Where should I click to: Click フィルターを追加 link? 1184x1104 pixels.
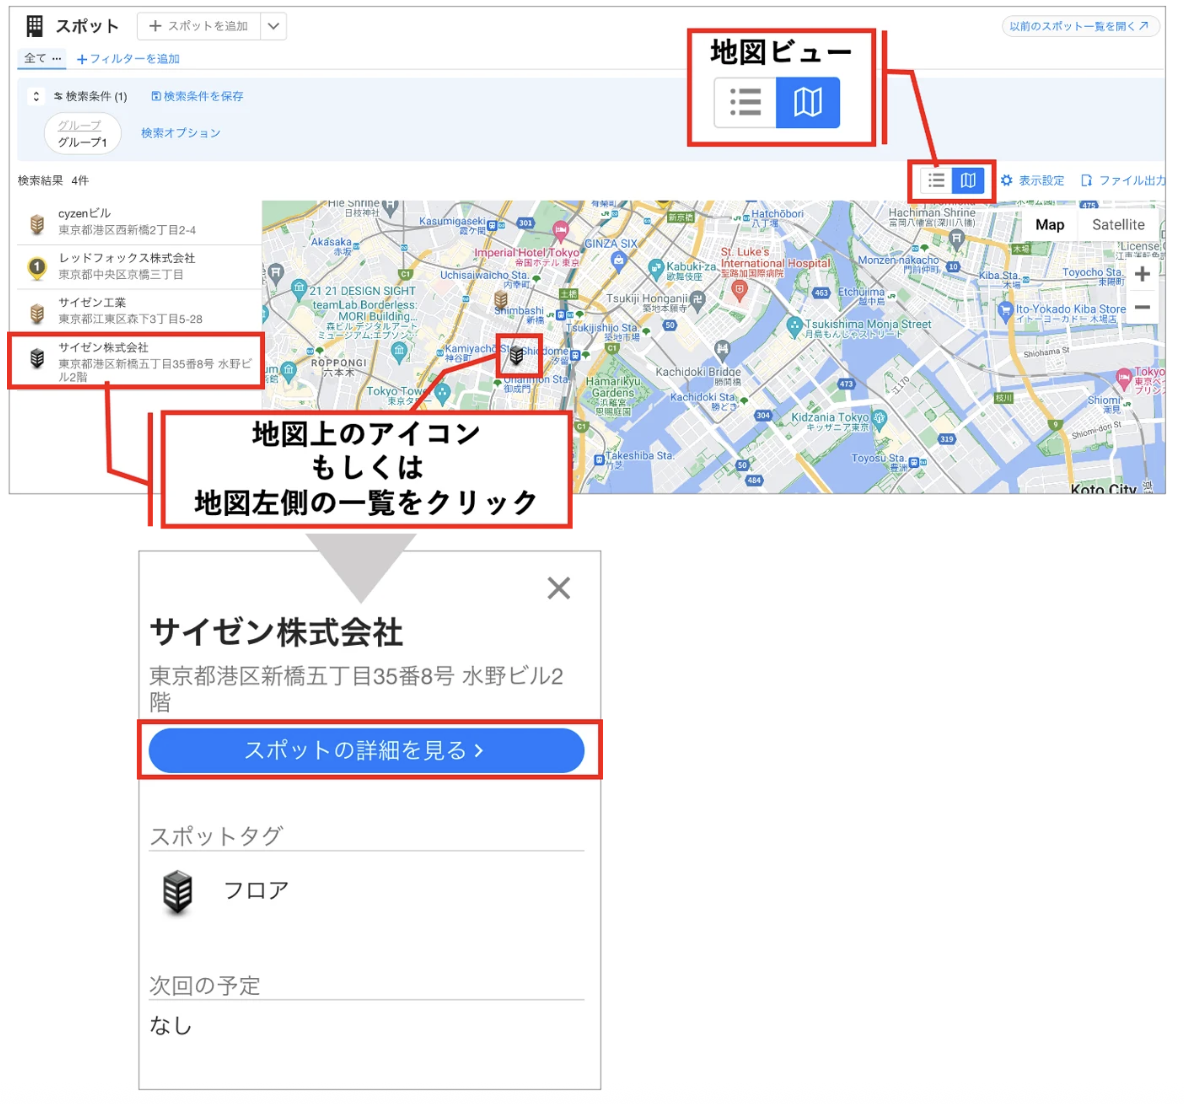tap(128, 59)
